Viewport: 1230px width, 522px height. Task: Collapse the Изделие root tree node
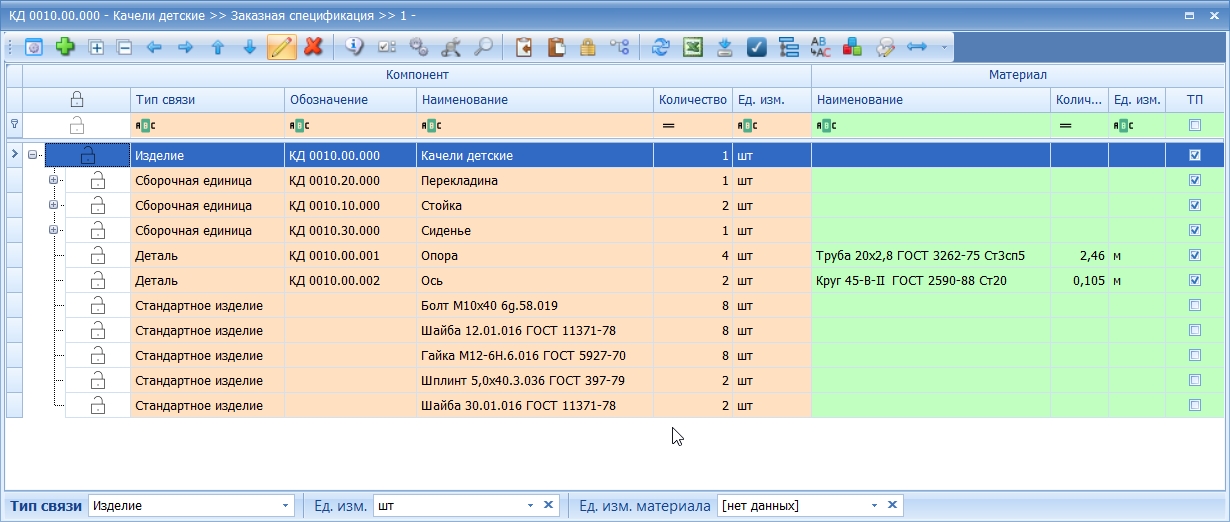[33, 155]
